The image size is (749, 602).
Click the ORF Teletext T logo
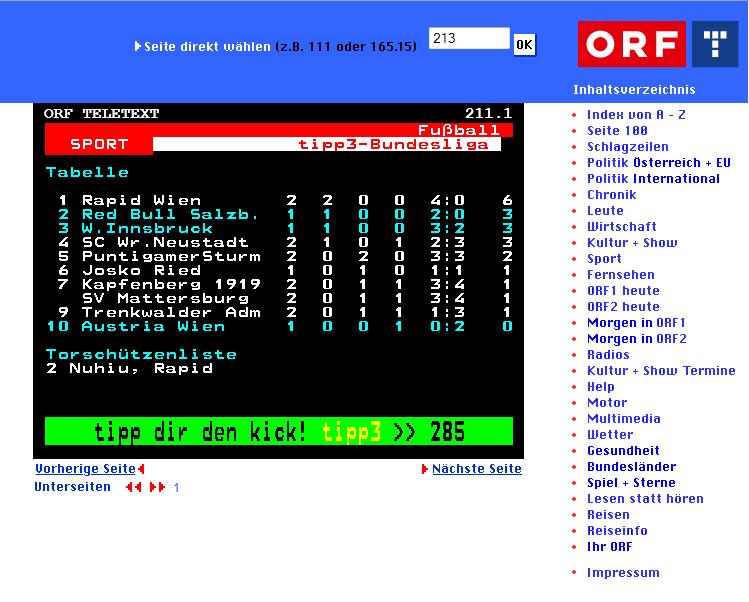[715, 44]
